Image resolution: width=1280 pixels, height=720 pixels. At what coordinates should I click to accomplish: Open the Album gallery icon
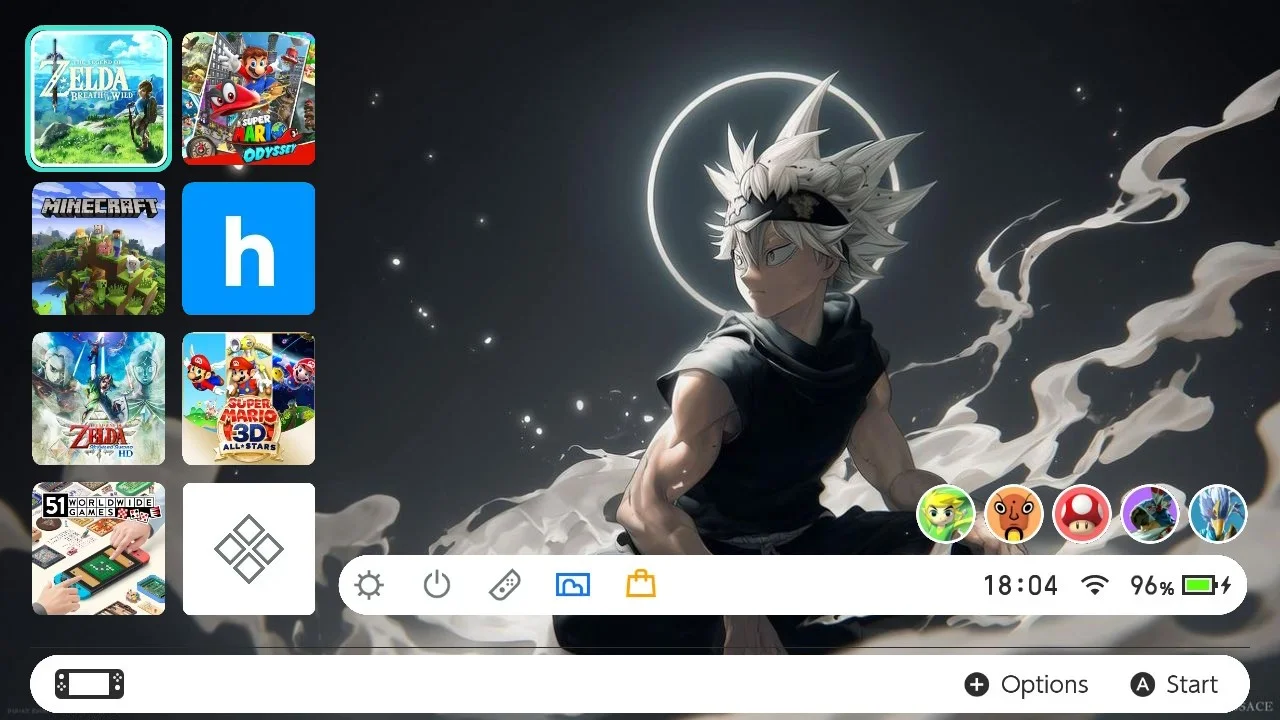point(573,585)
